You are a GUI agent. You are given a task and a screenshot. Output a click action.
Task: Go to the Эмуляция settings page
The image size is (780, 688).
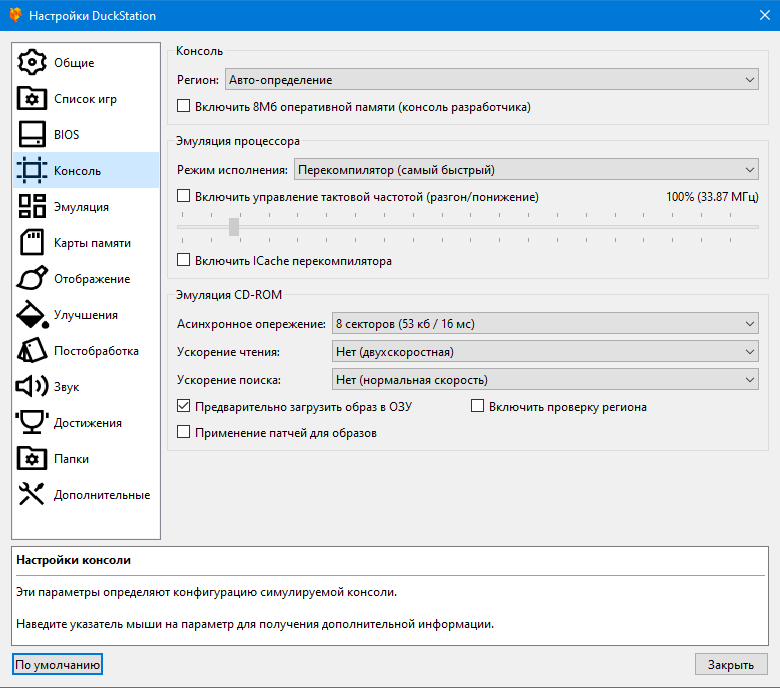86,206
